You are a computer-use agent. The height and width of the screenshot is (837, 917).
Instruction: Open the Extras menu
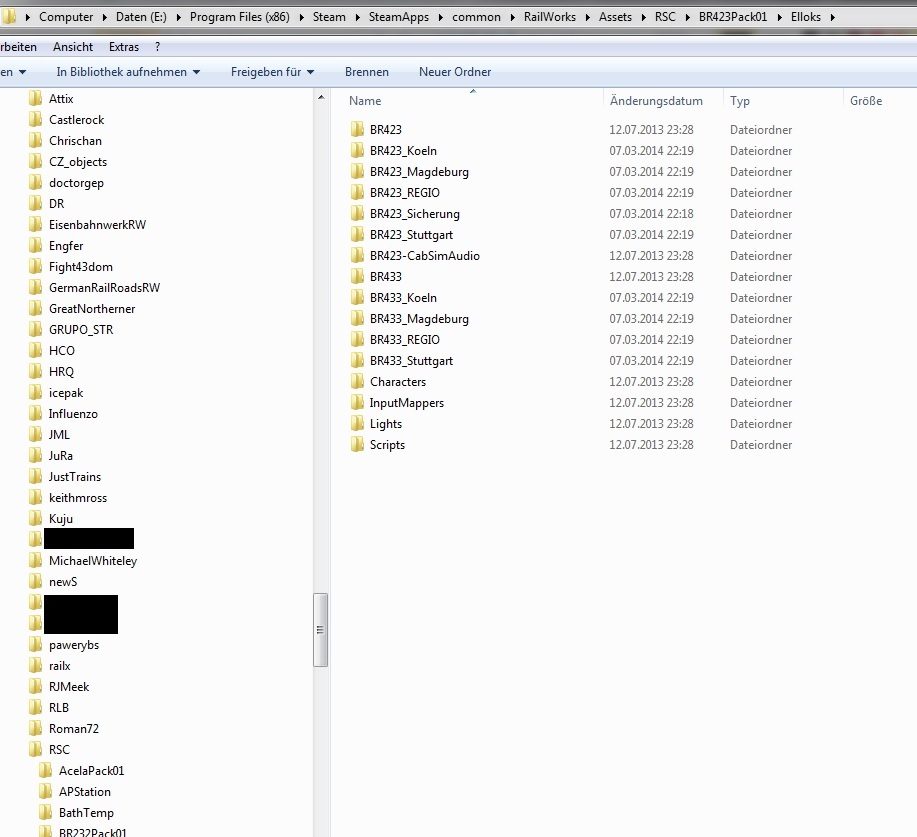[124, 47]
